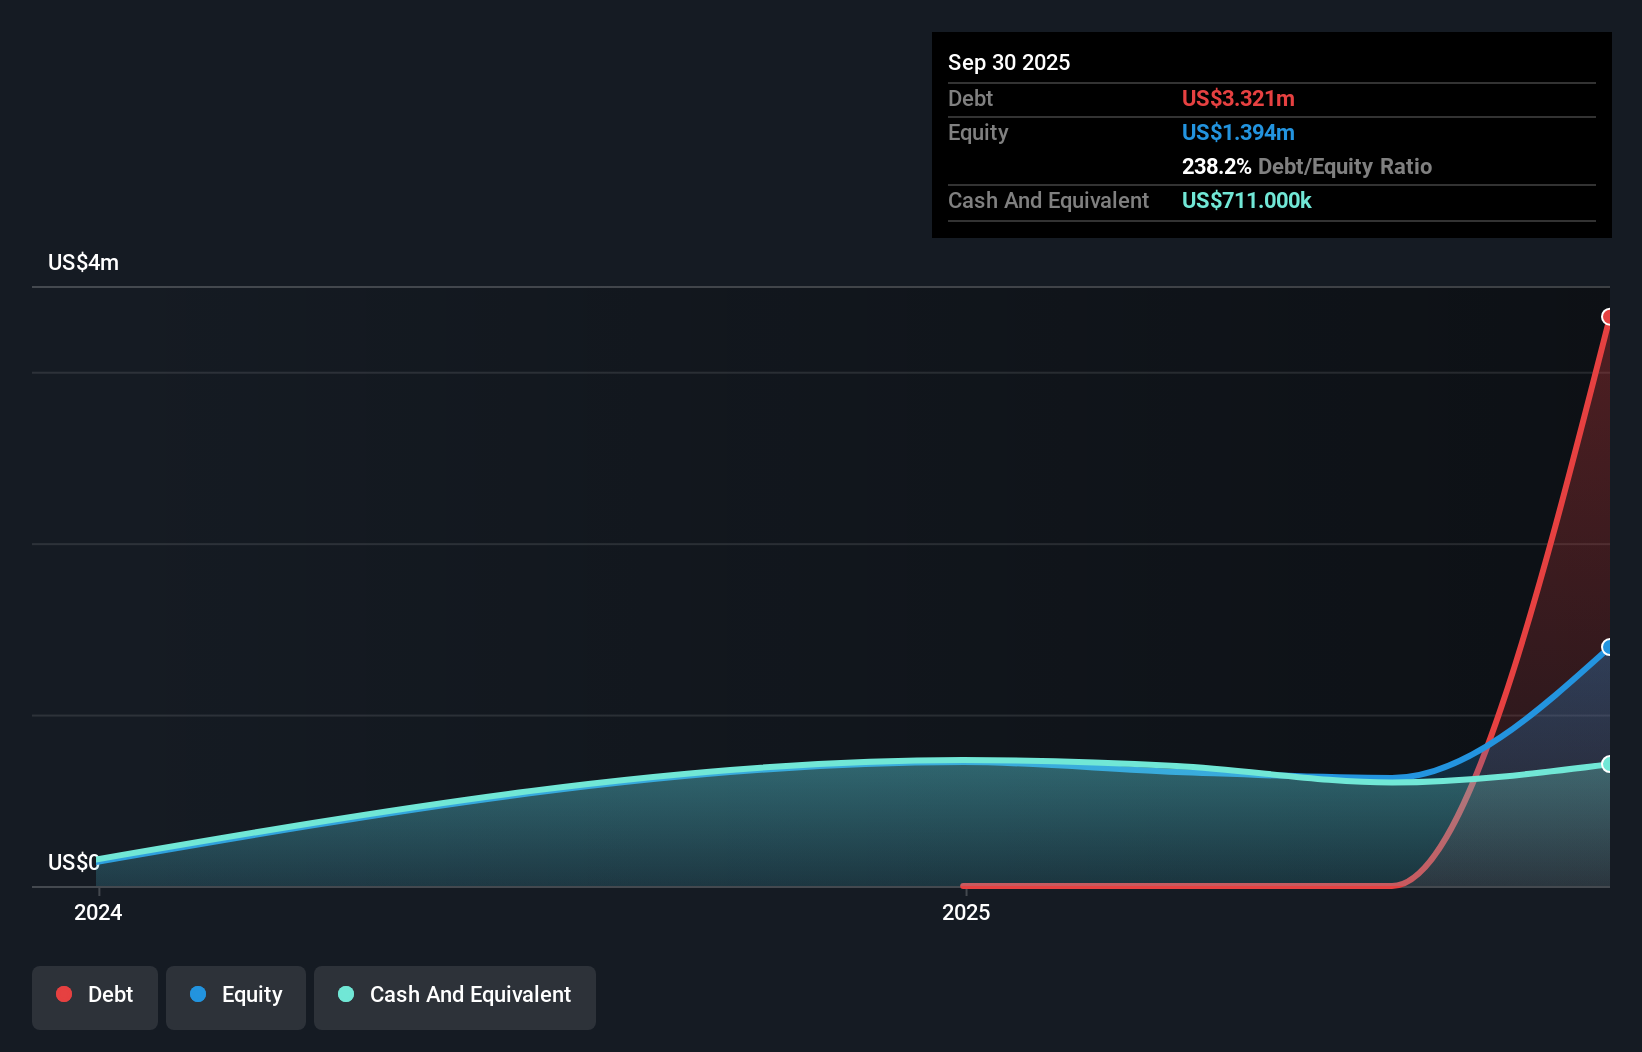Viewport: 1642px width, 1052px height.
Task: Select the 2024 axis label
Action: coord(97,912)
